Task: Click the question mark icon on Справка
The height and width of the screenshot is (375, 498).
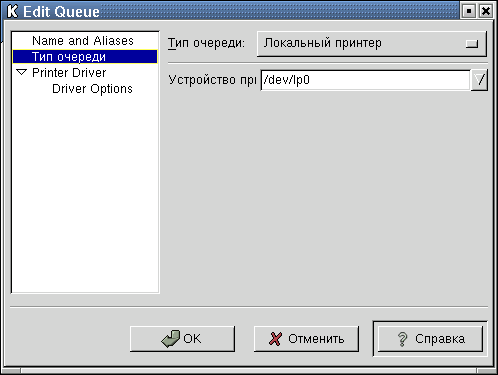Action: [x=403, y=339]
